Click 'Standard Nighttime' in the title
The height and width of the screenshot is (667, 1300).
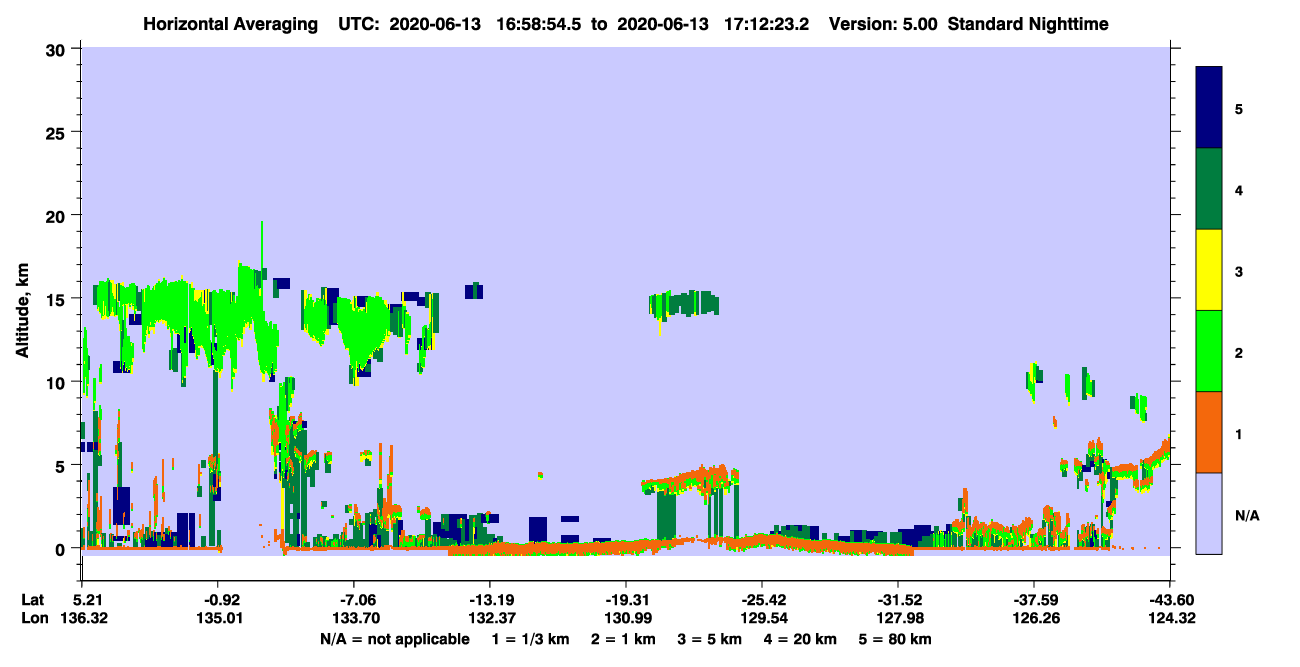1028,24
